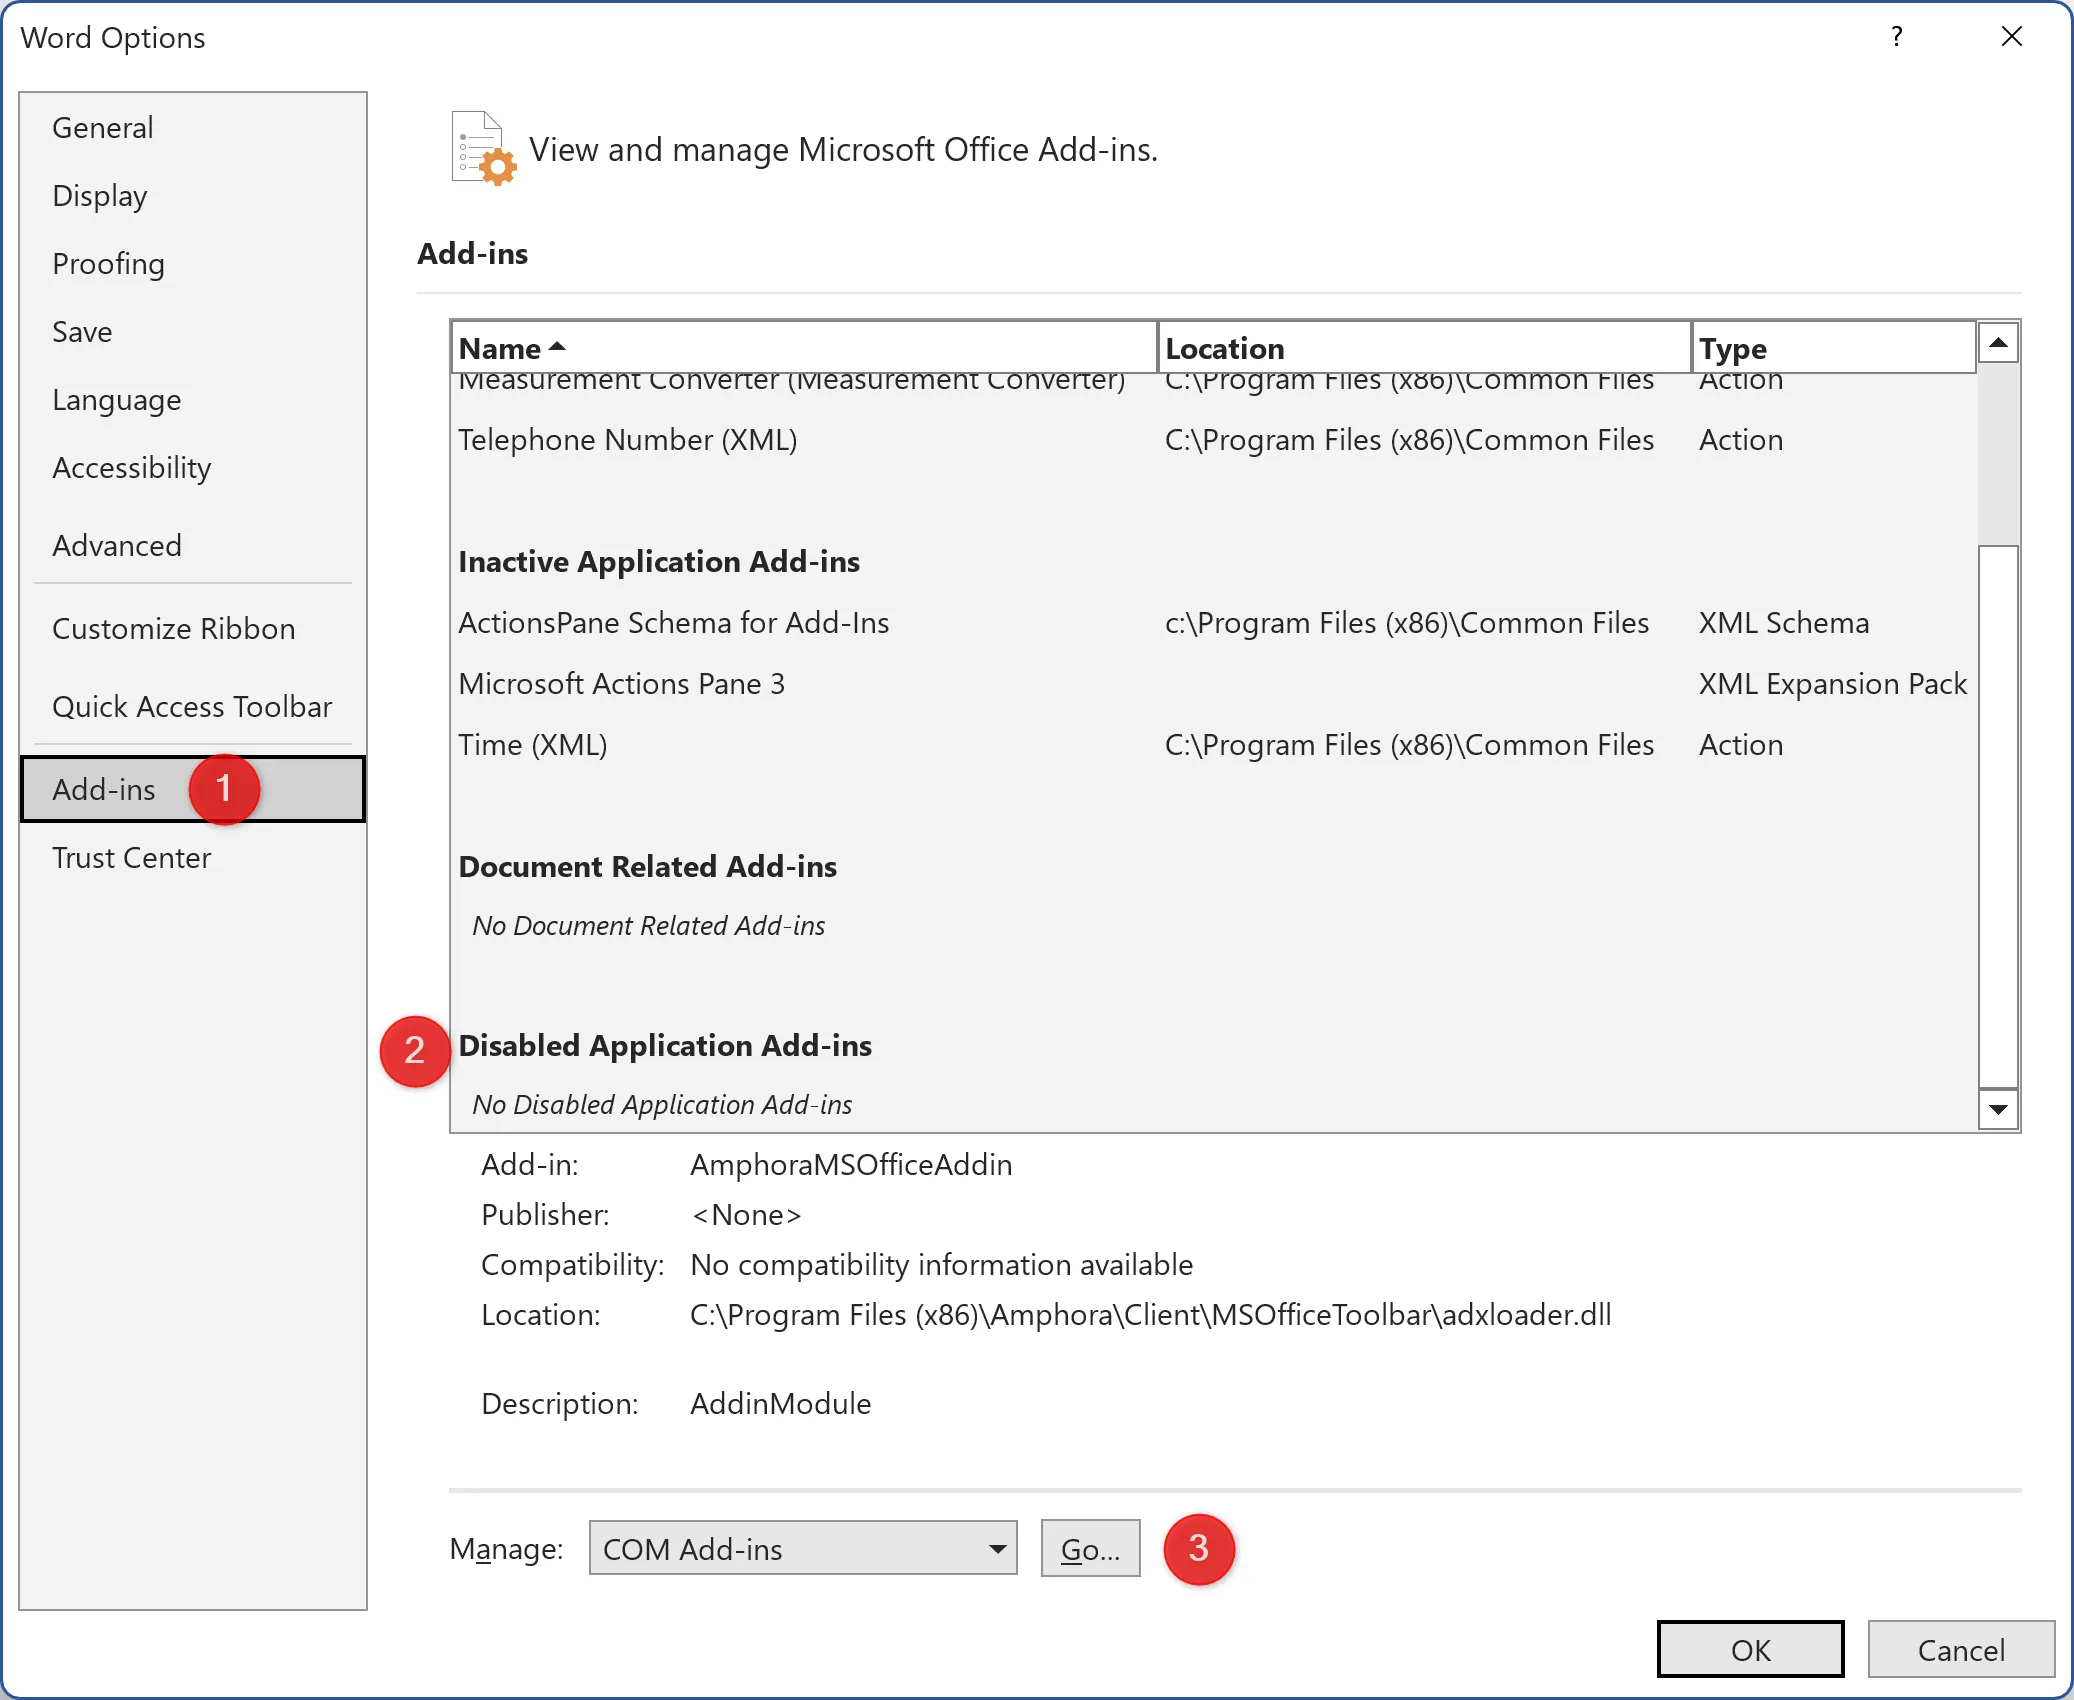The height and width of the screenshot is (1700, 2074).
Task: Click the AmphoraMSOfficeAddin name text
Action: (851, 1165)
